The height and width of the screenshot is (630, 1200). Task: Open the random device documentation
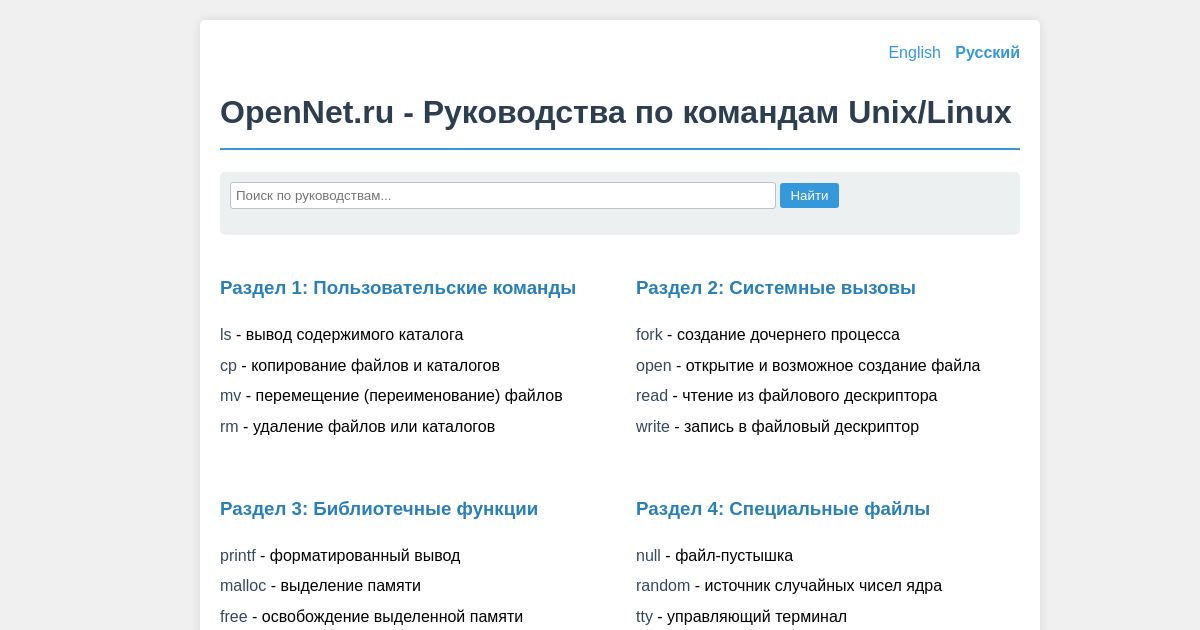point(662,587)
